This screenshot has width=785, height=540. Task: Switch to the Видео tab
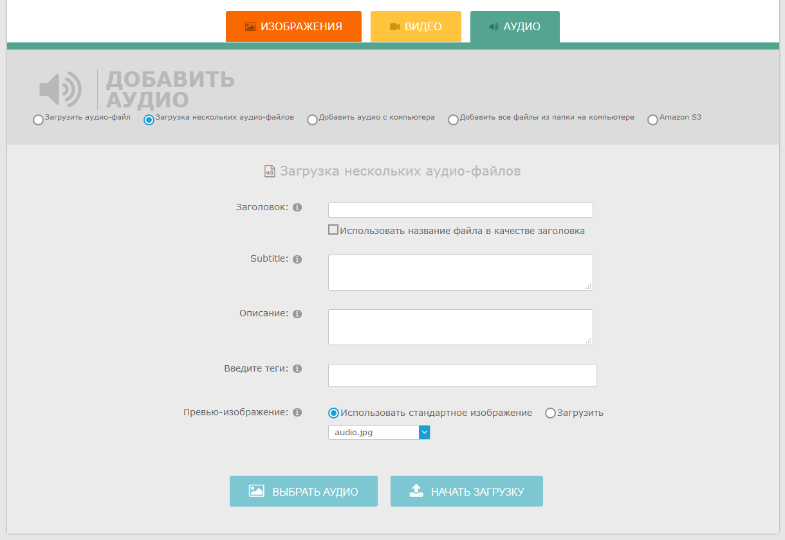click(x=415, y=27)
